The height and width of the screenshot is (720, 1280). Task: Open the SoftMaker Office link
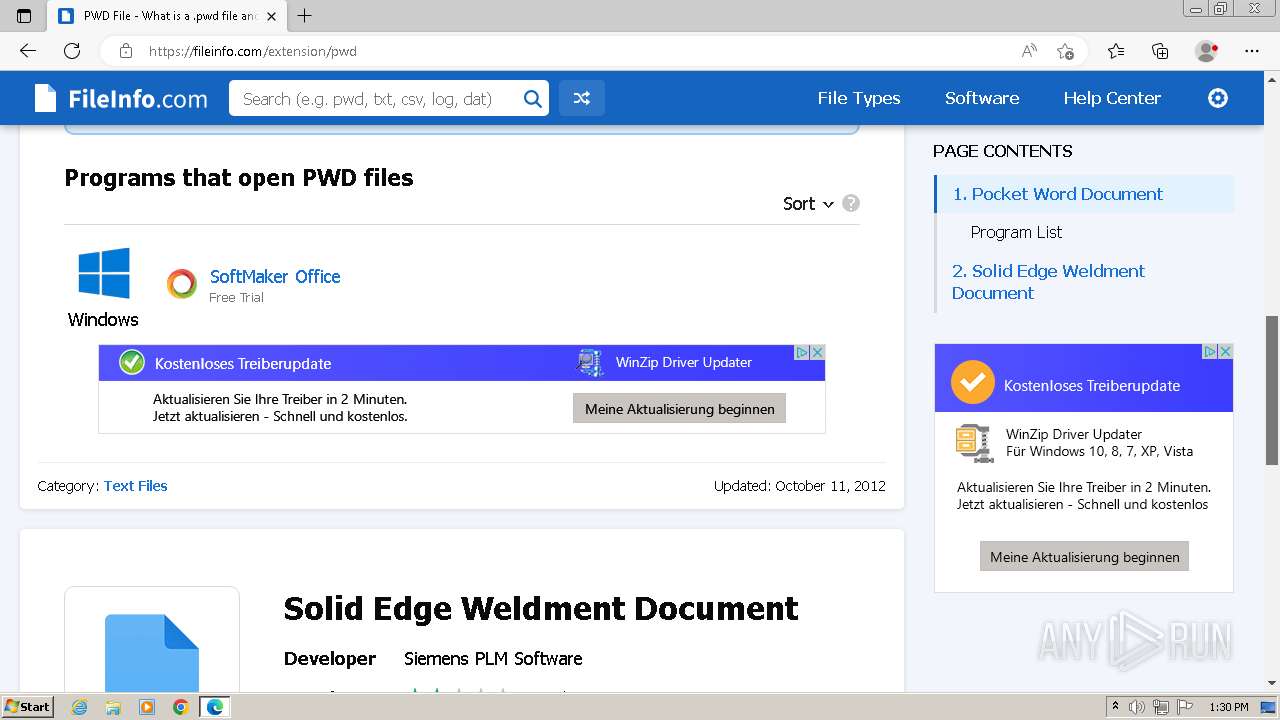275,277
